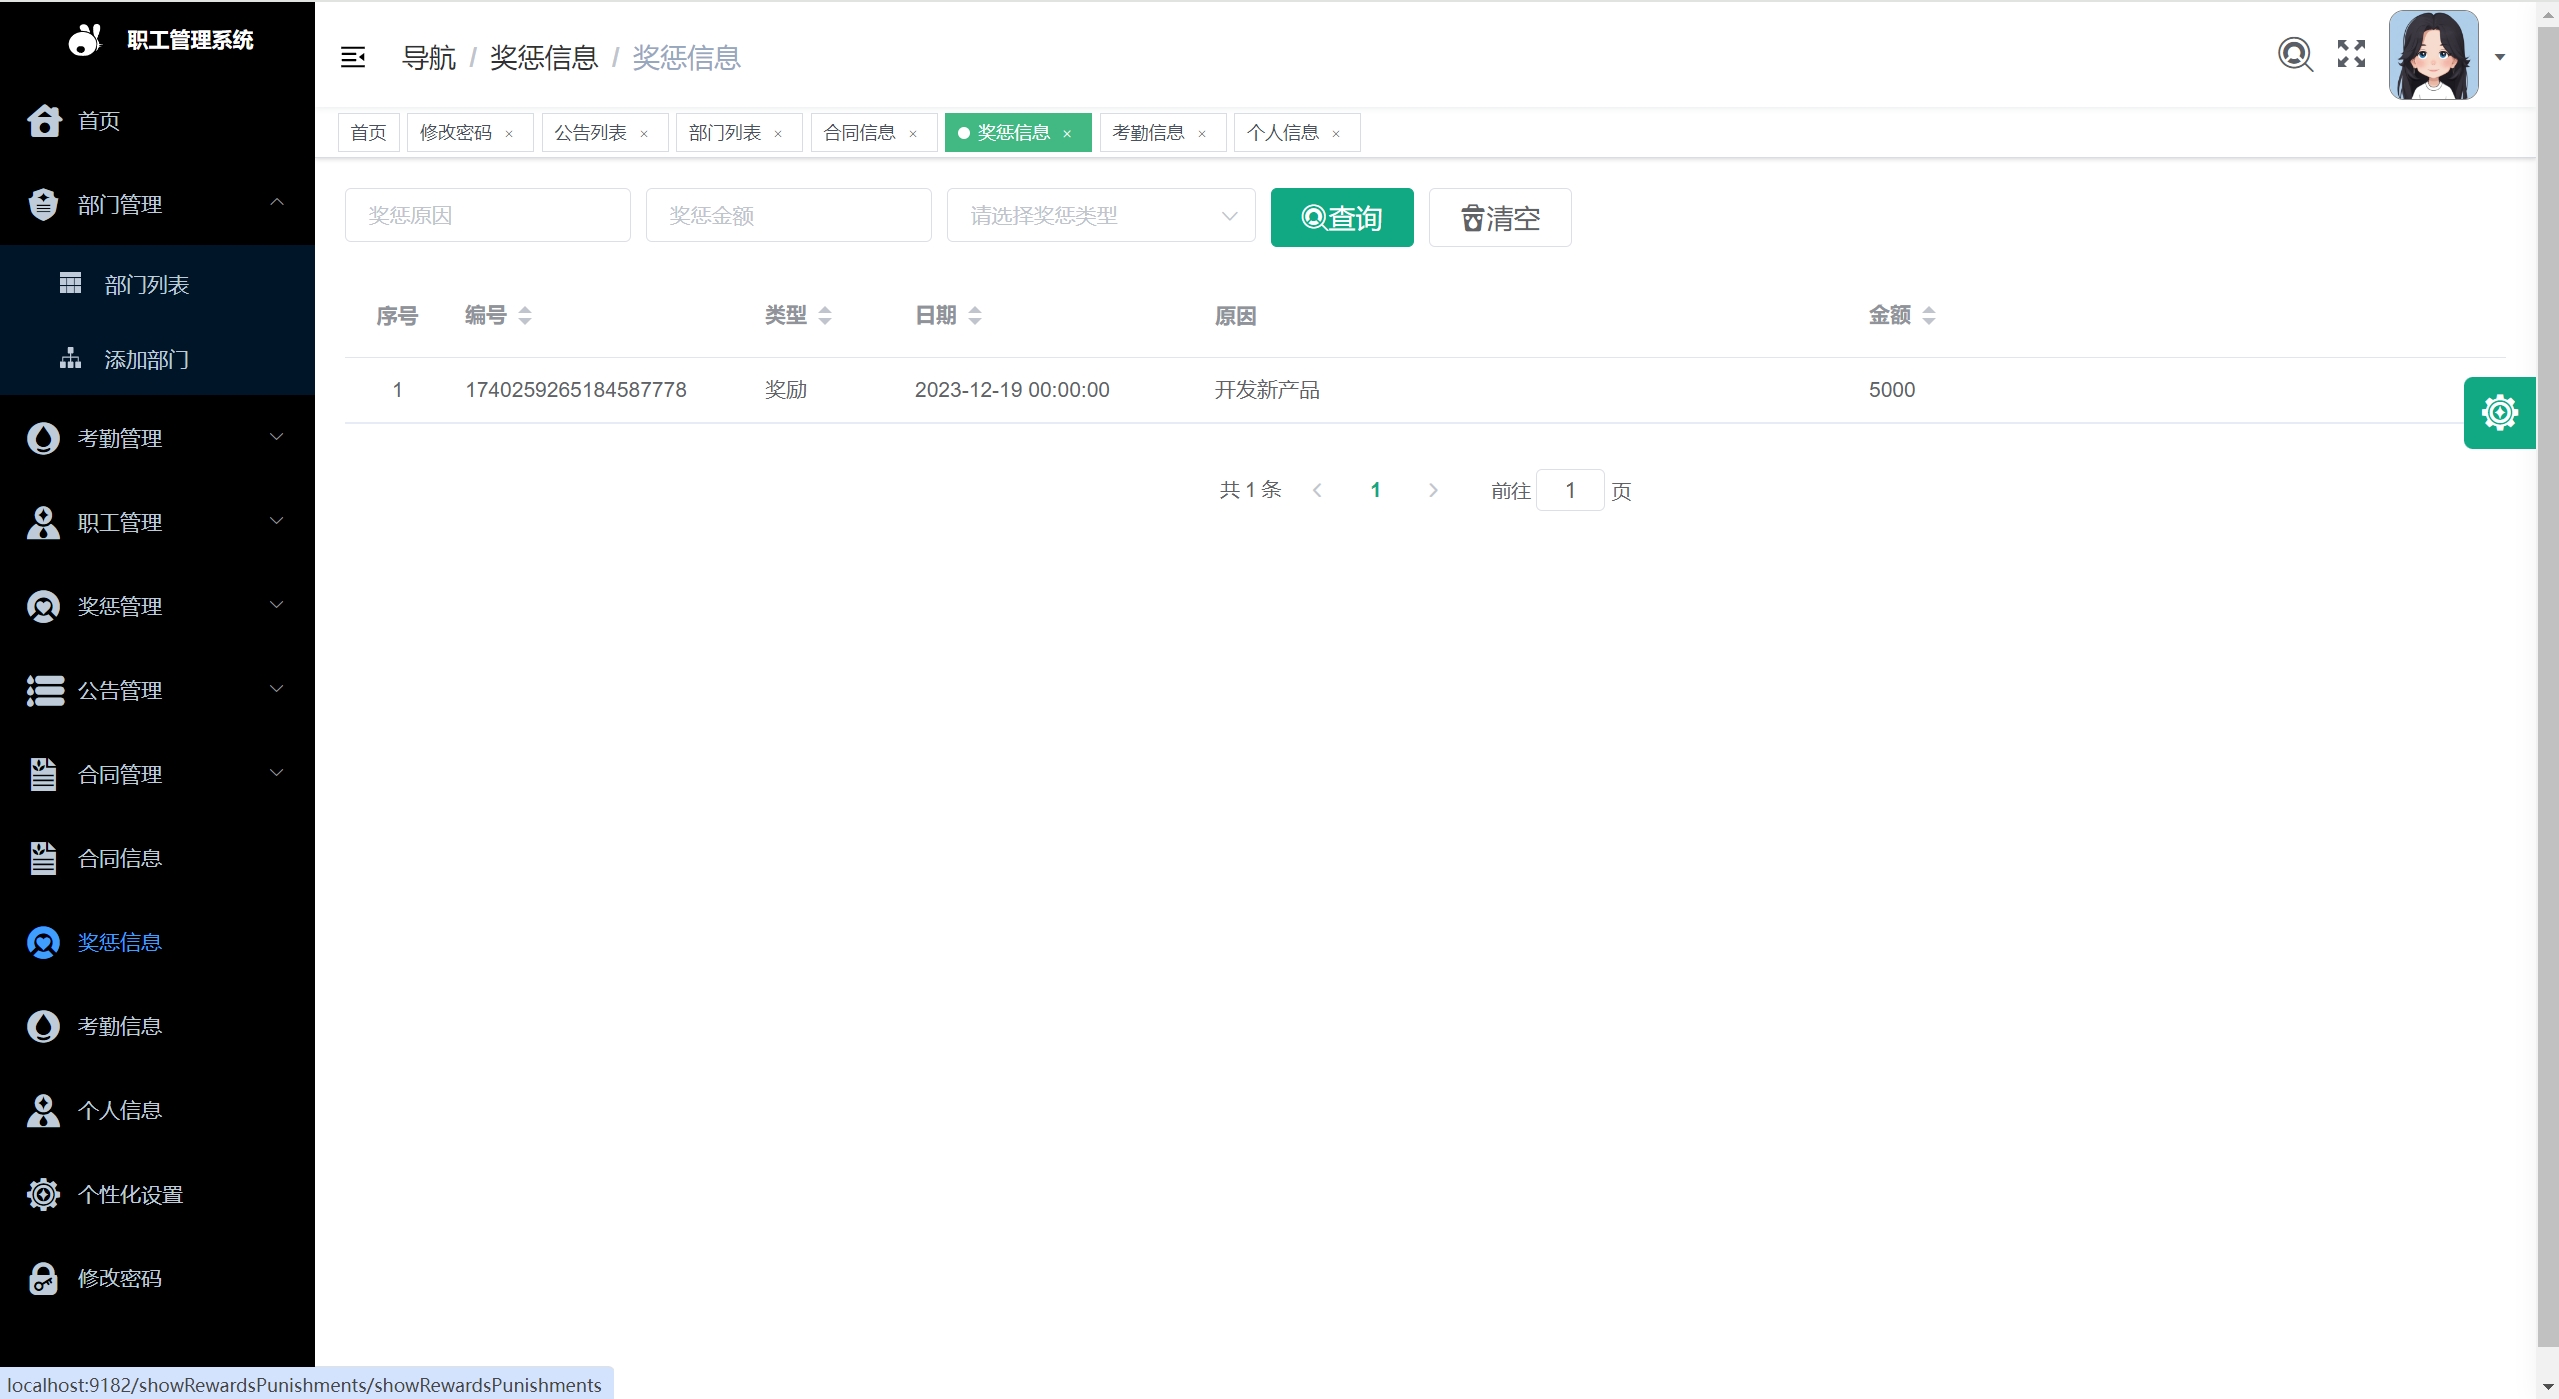Open the green settings gear panel
This screenshot has width=2559, height=1399.
pos(2499,413)
